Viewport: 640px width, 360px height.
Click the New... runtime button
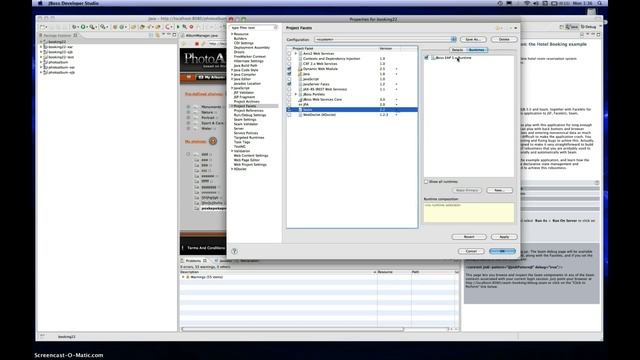pos(499,190)
